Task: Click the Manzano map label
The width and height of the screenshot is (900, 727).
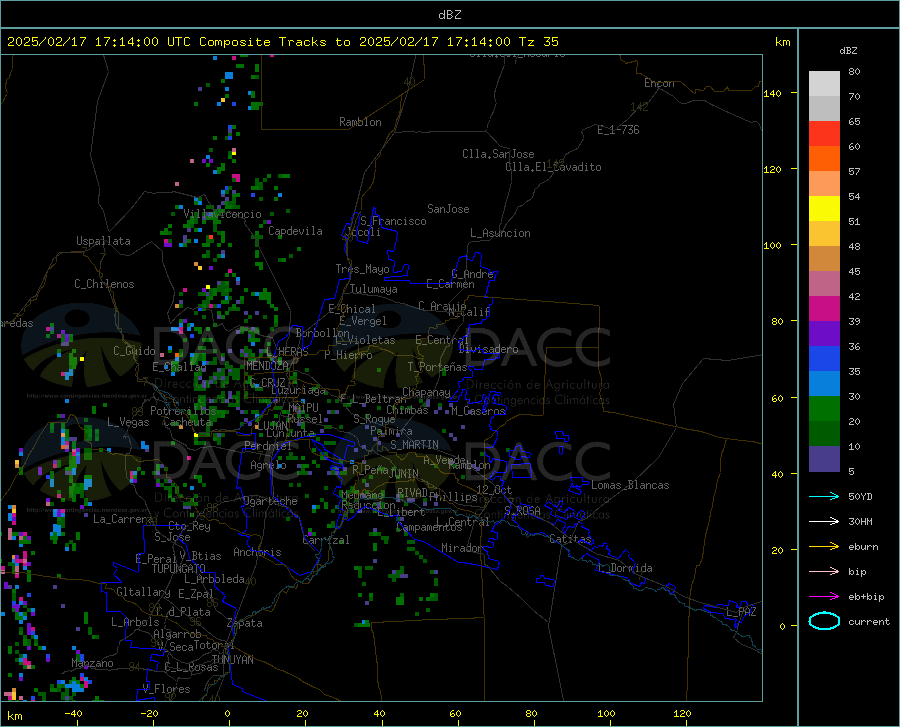Action: click(92, 663)
